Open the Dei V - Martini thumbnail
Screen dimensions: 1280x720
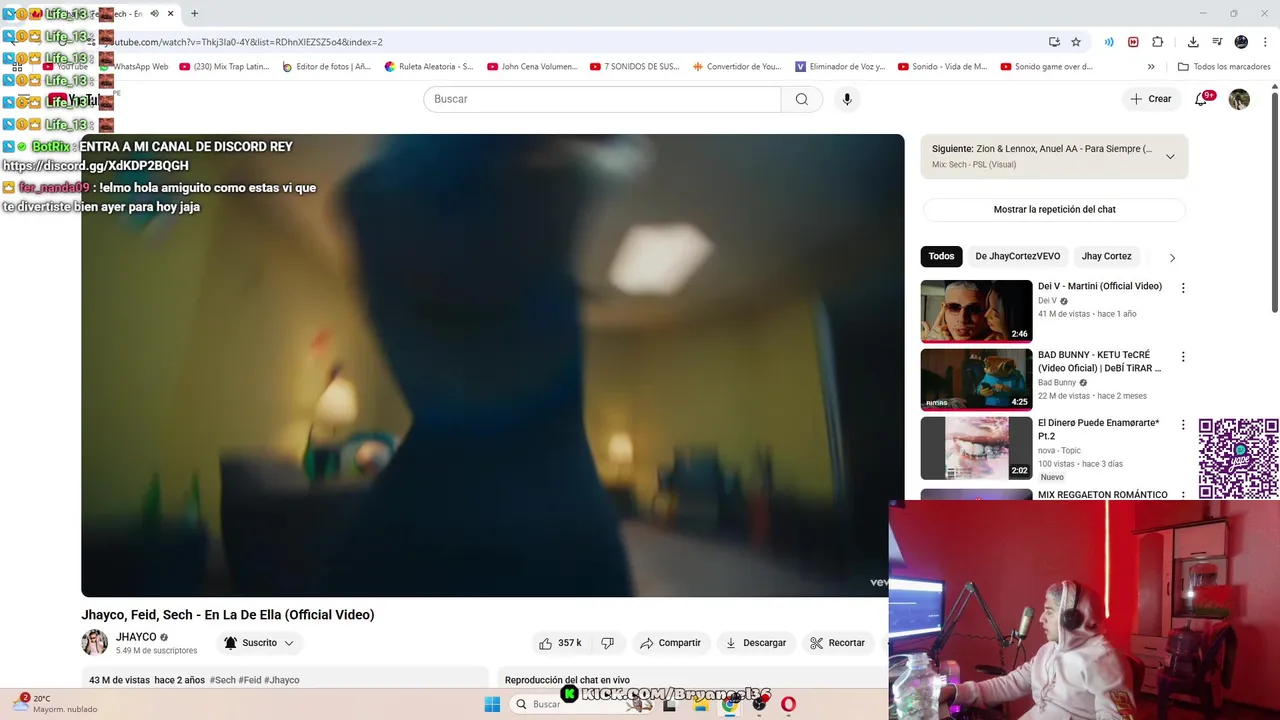pyautogui.click(x=976, y=311)
